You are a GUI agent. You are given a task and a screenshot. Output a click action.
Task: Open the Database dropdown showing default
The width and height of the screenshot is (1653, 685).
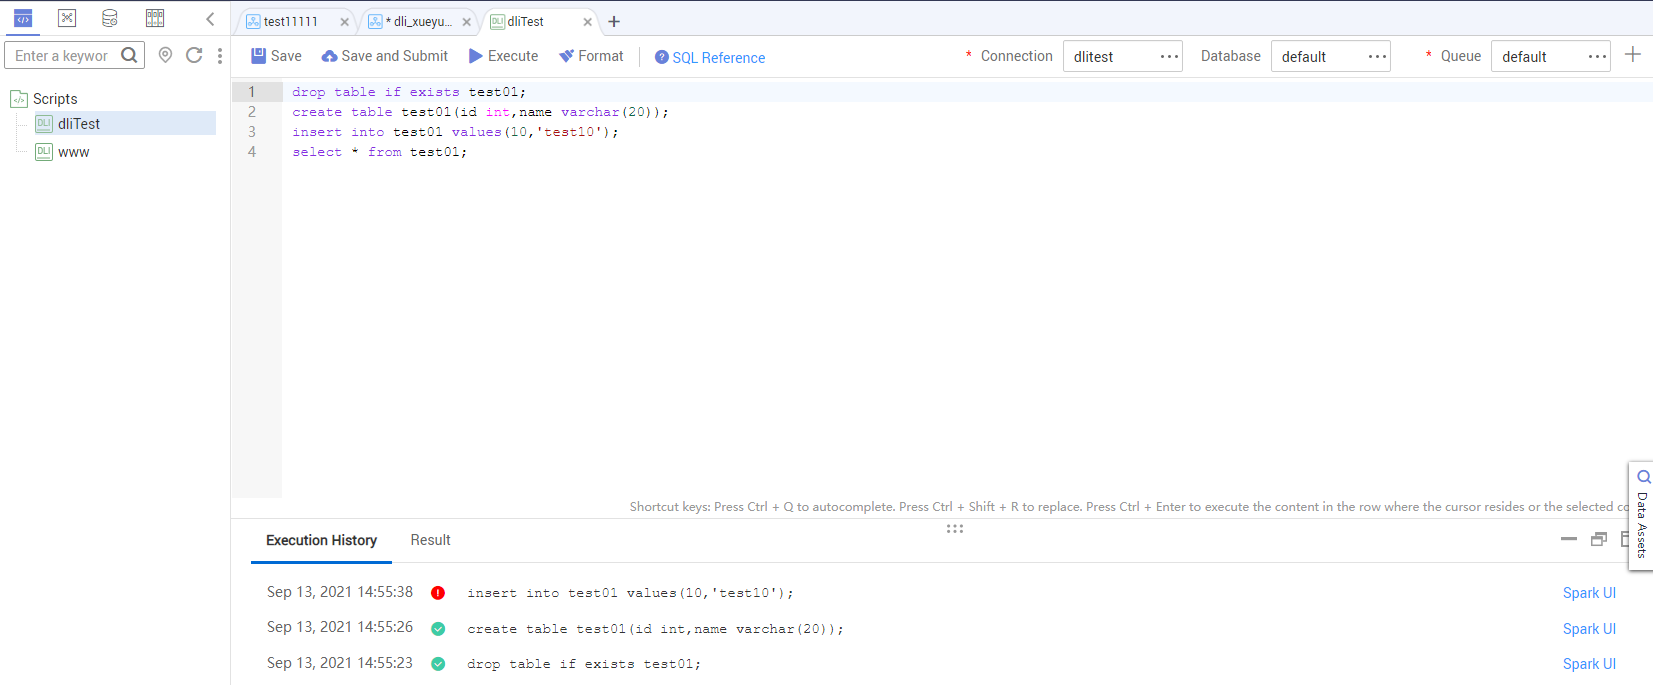(x=1331, y=56)
